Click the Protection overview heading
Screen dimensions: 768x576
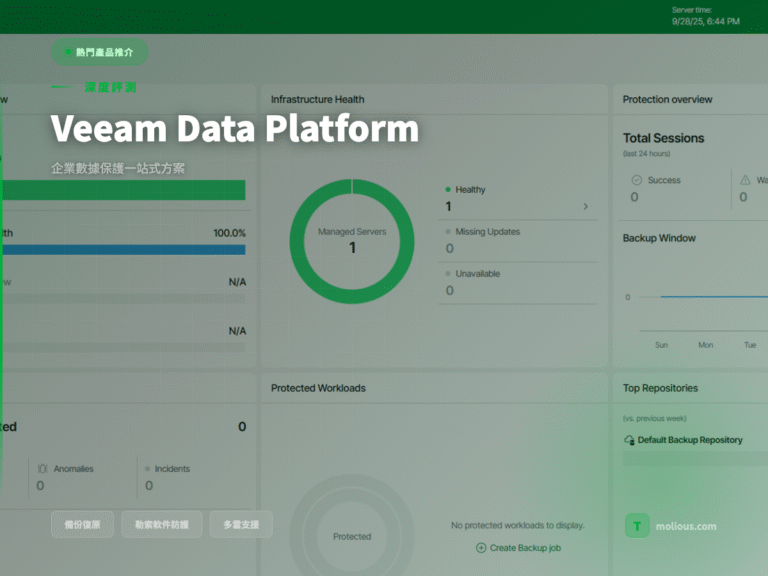tap(667, 99)
